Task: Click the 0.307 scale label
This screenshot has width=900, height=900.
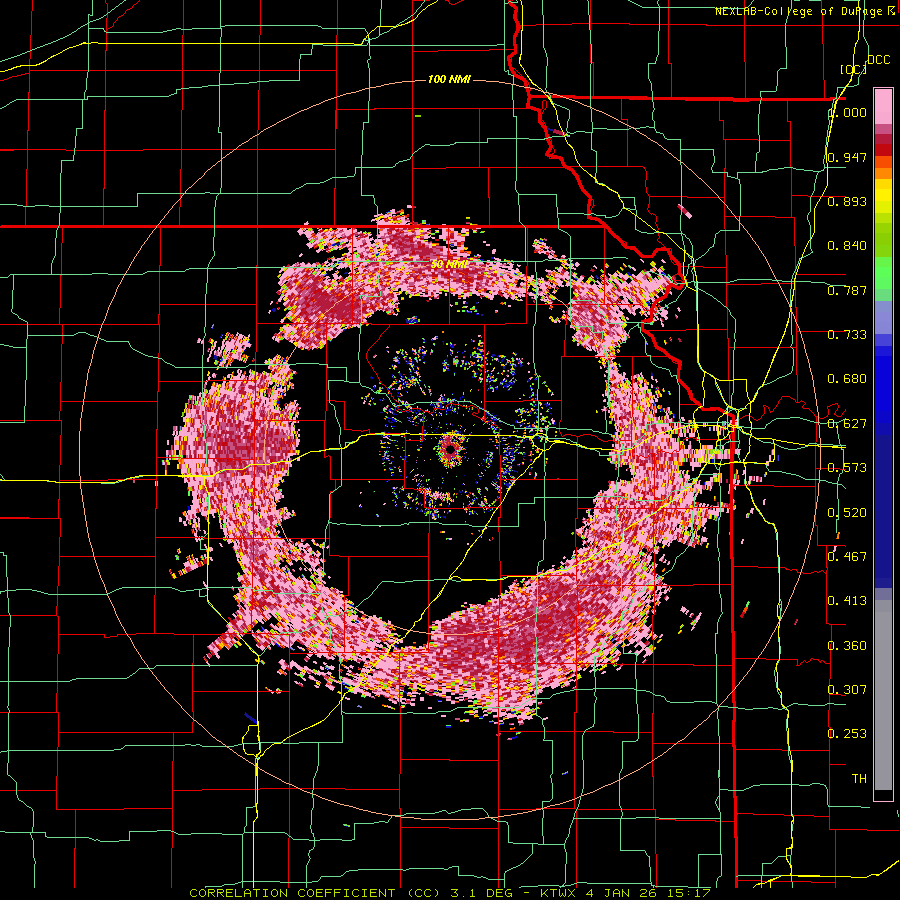Action: pos(847,689)
